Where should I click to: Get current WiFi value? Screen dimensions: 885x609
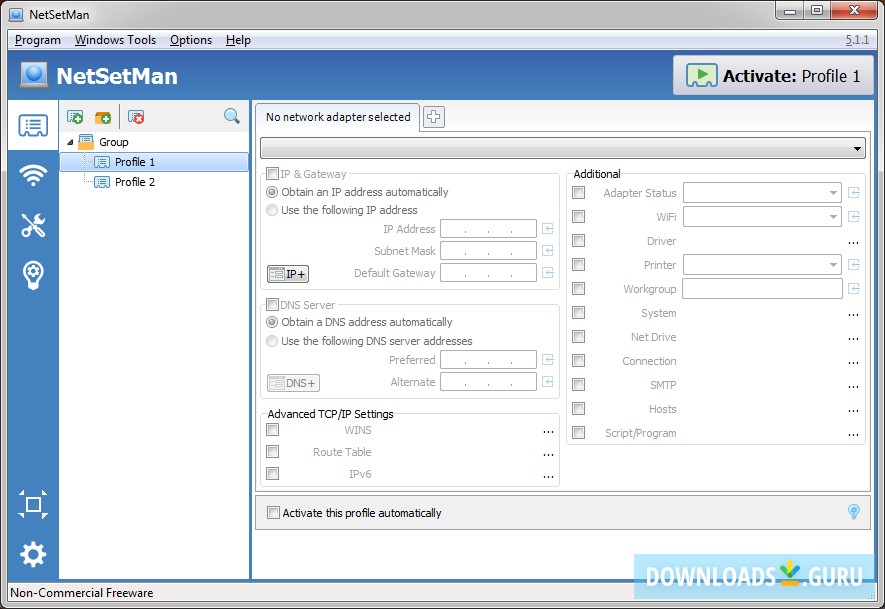tap(853, 217)
